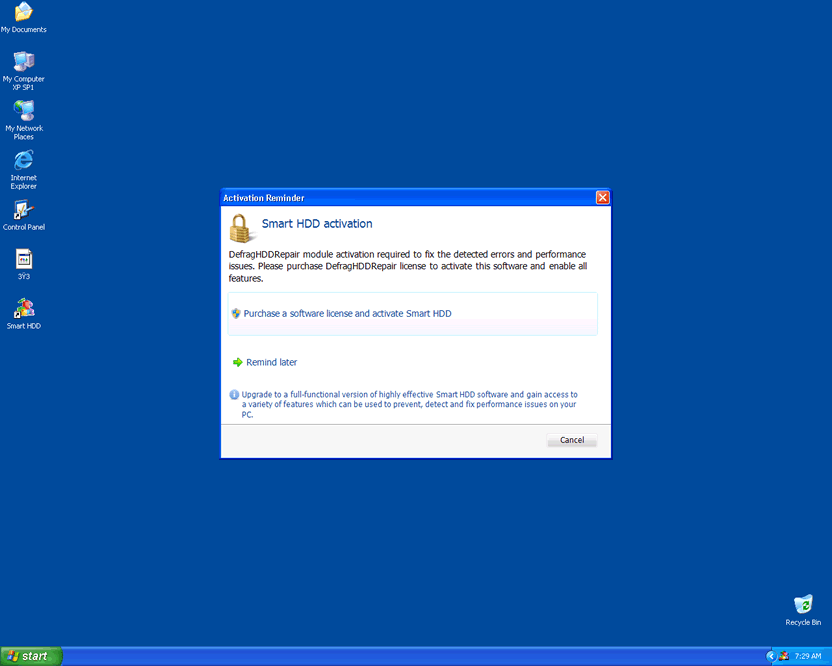Click the blue info icon near Upgrade text
Image resolution: width=832 pixels, height=666 pixels.
(x=234, y=395)
